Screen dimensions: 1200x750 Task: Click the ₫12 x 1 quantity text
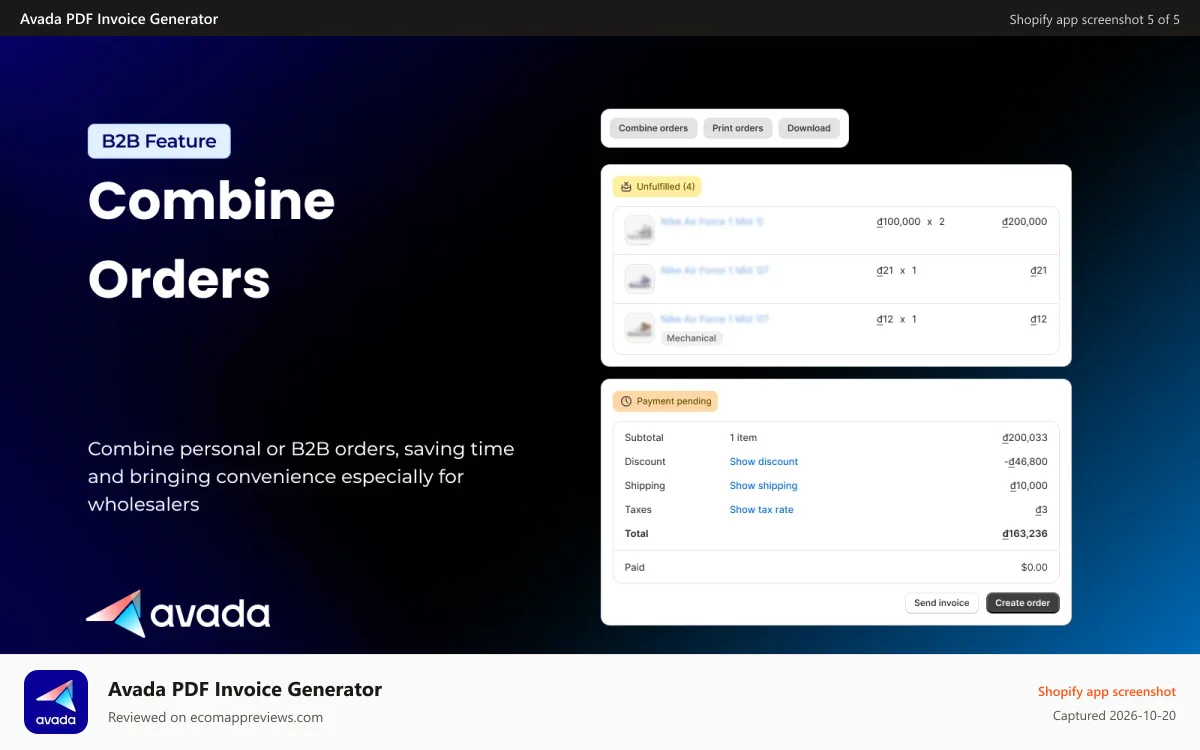tap(896, 319)
